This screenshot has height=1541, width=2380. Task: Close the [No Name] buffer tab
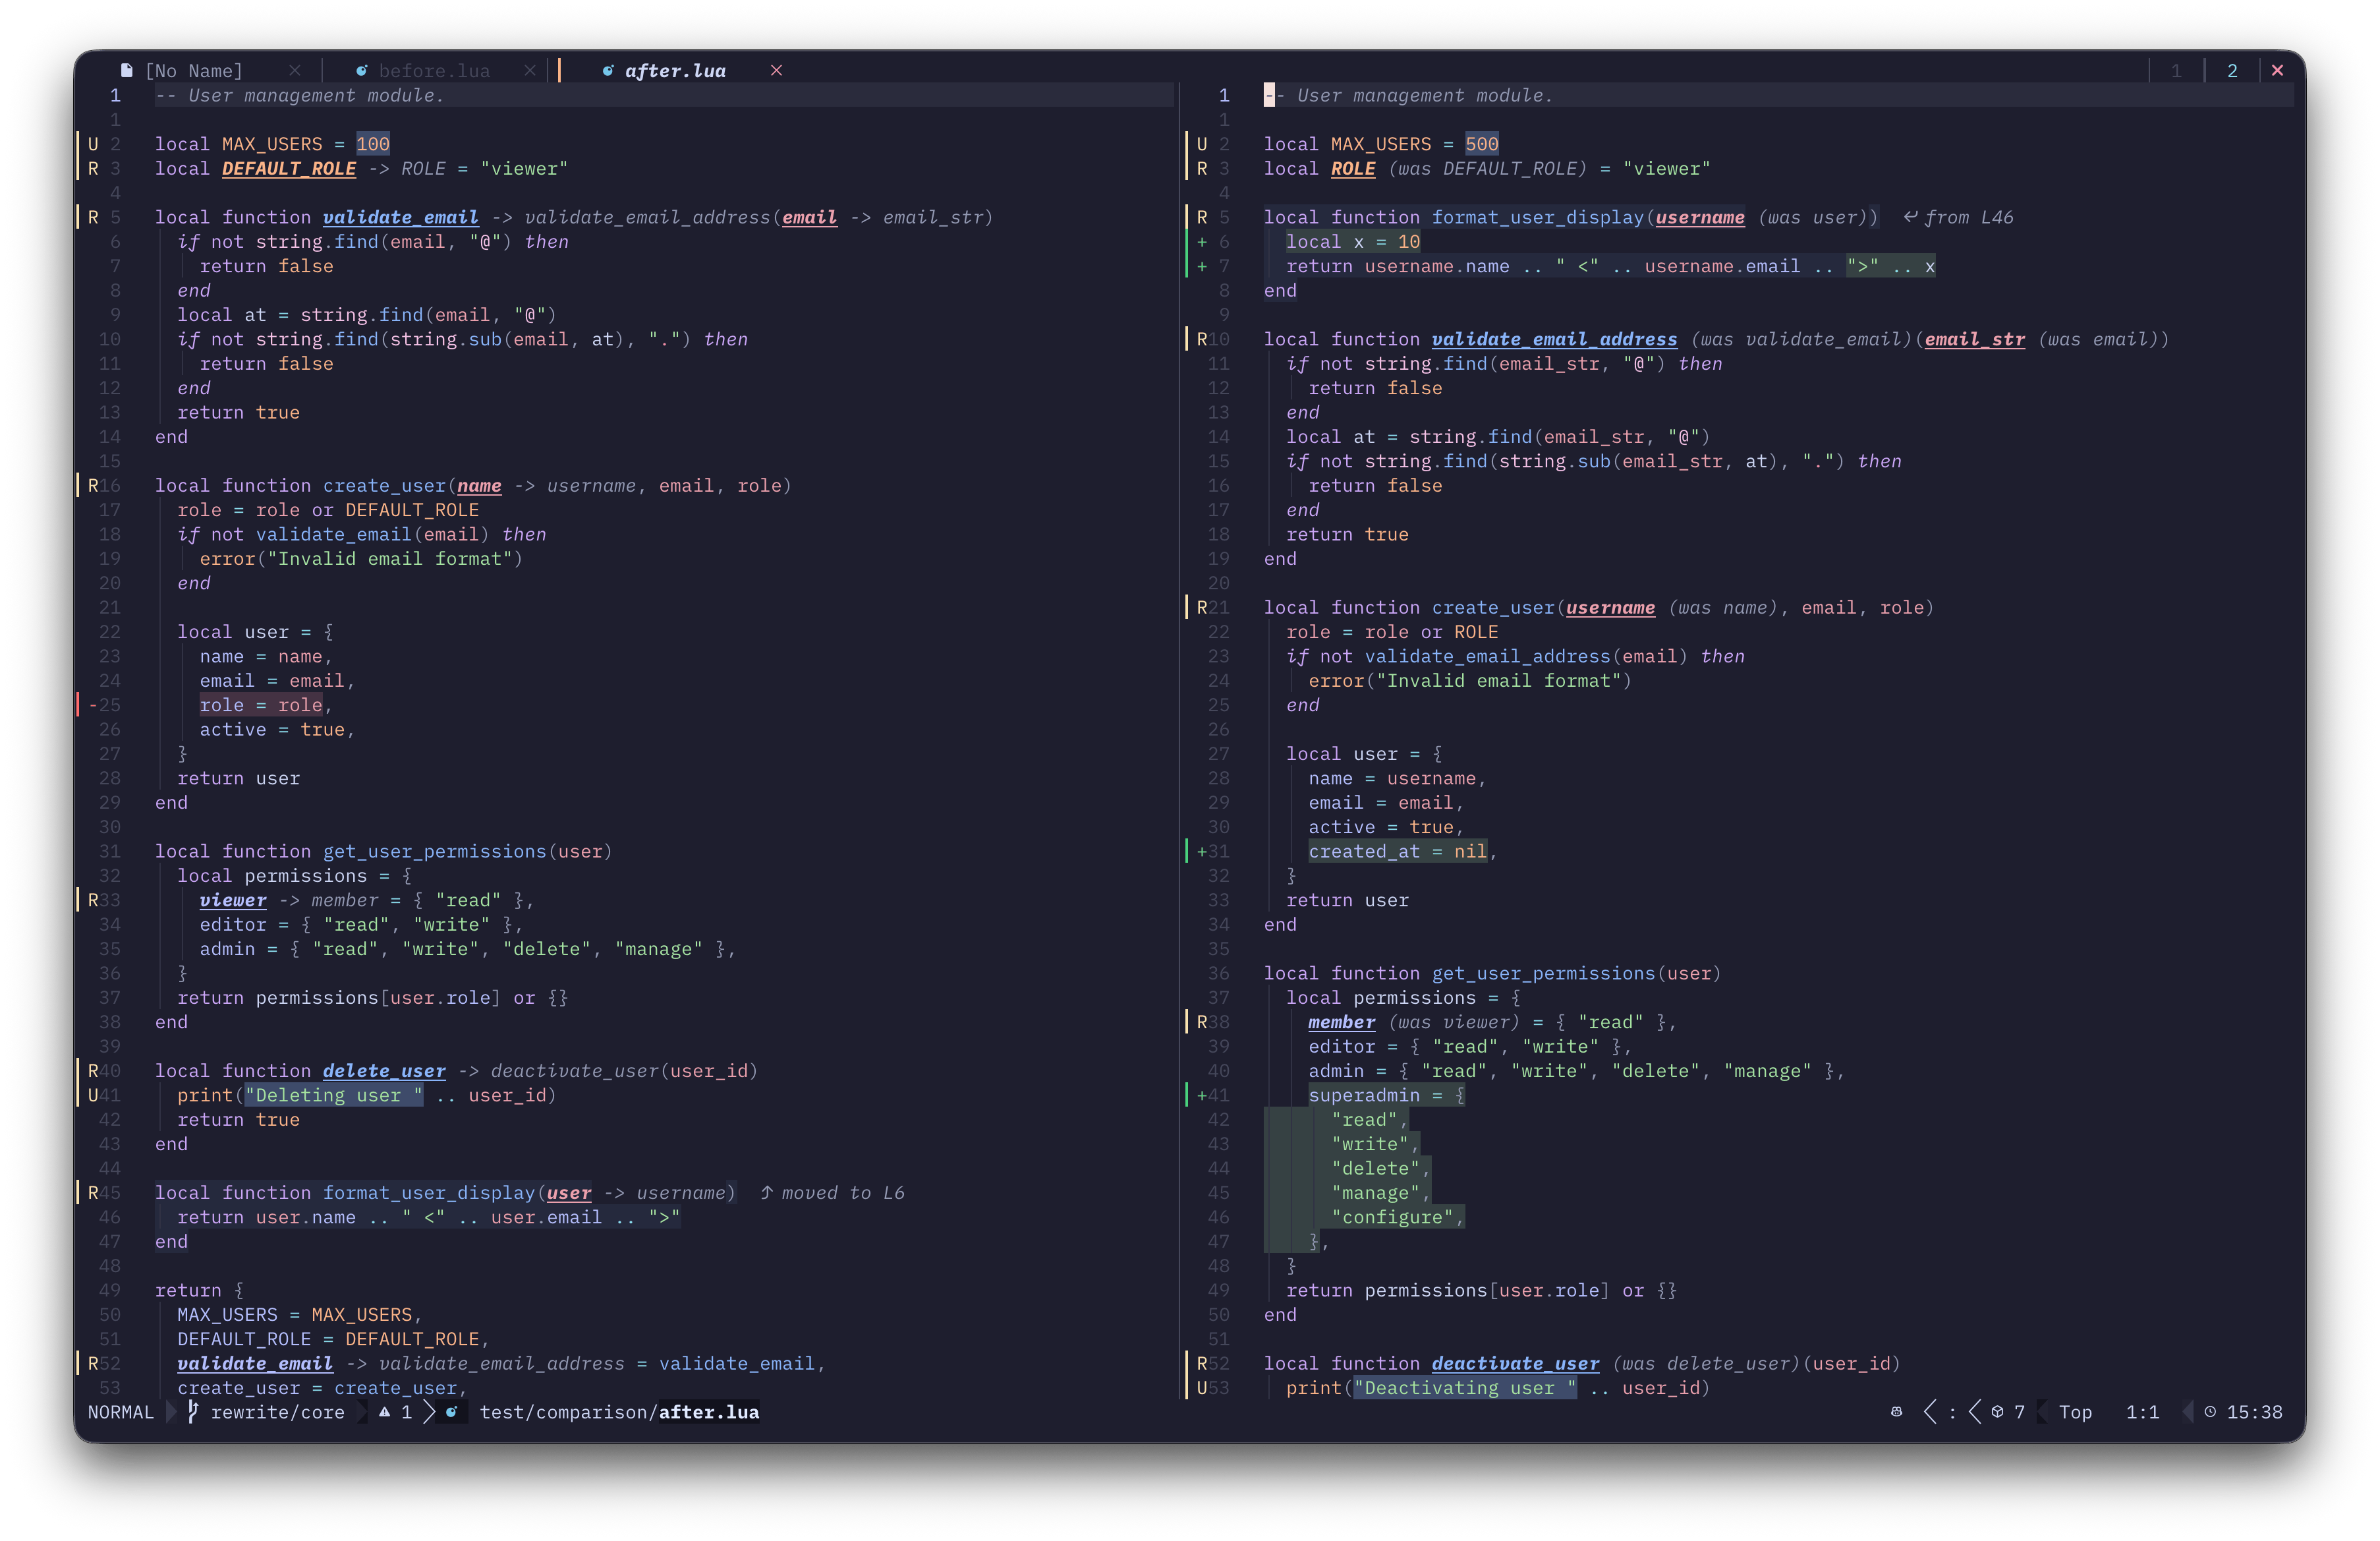[294, 71]
